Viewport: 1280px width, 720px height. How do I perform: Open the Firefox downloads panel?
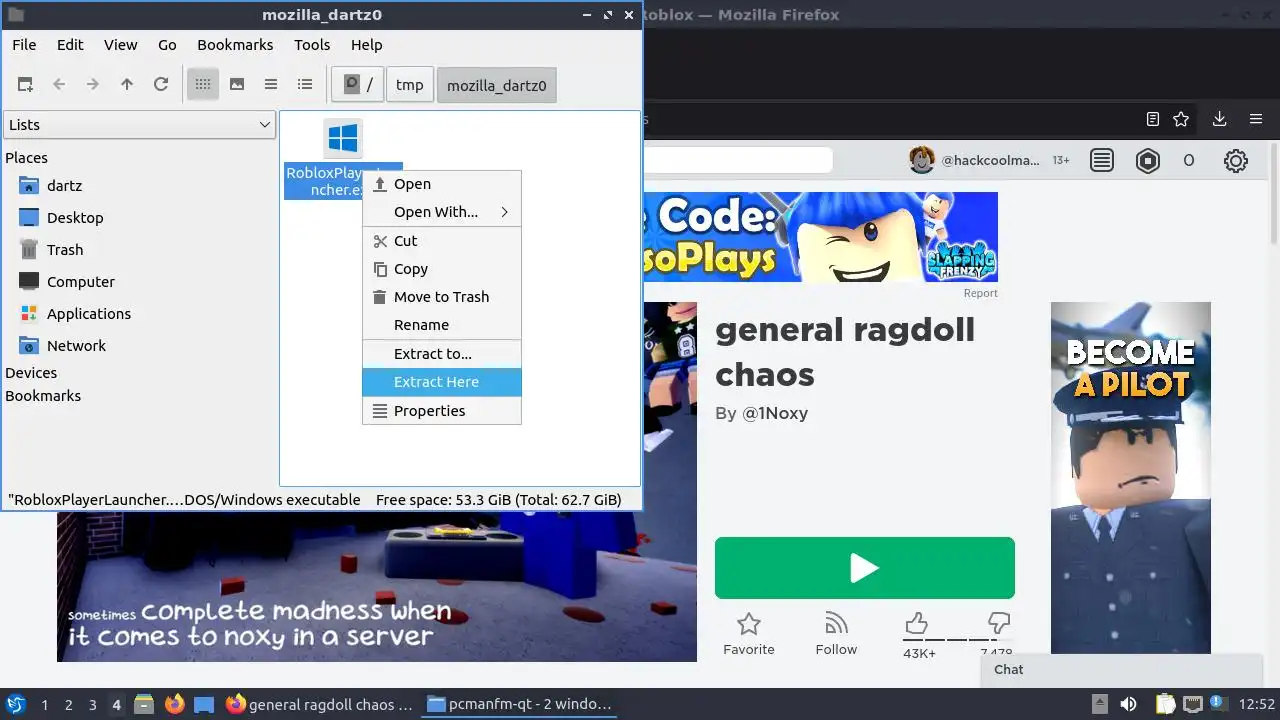tap(1219, 119)
